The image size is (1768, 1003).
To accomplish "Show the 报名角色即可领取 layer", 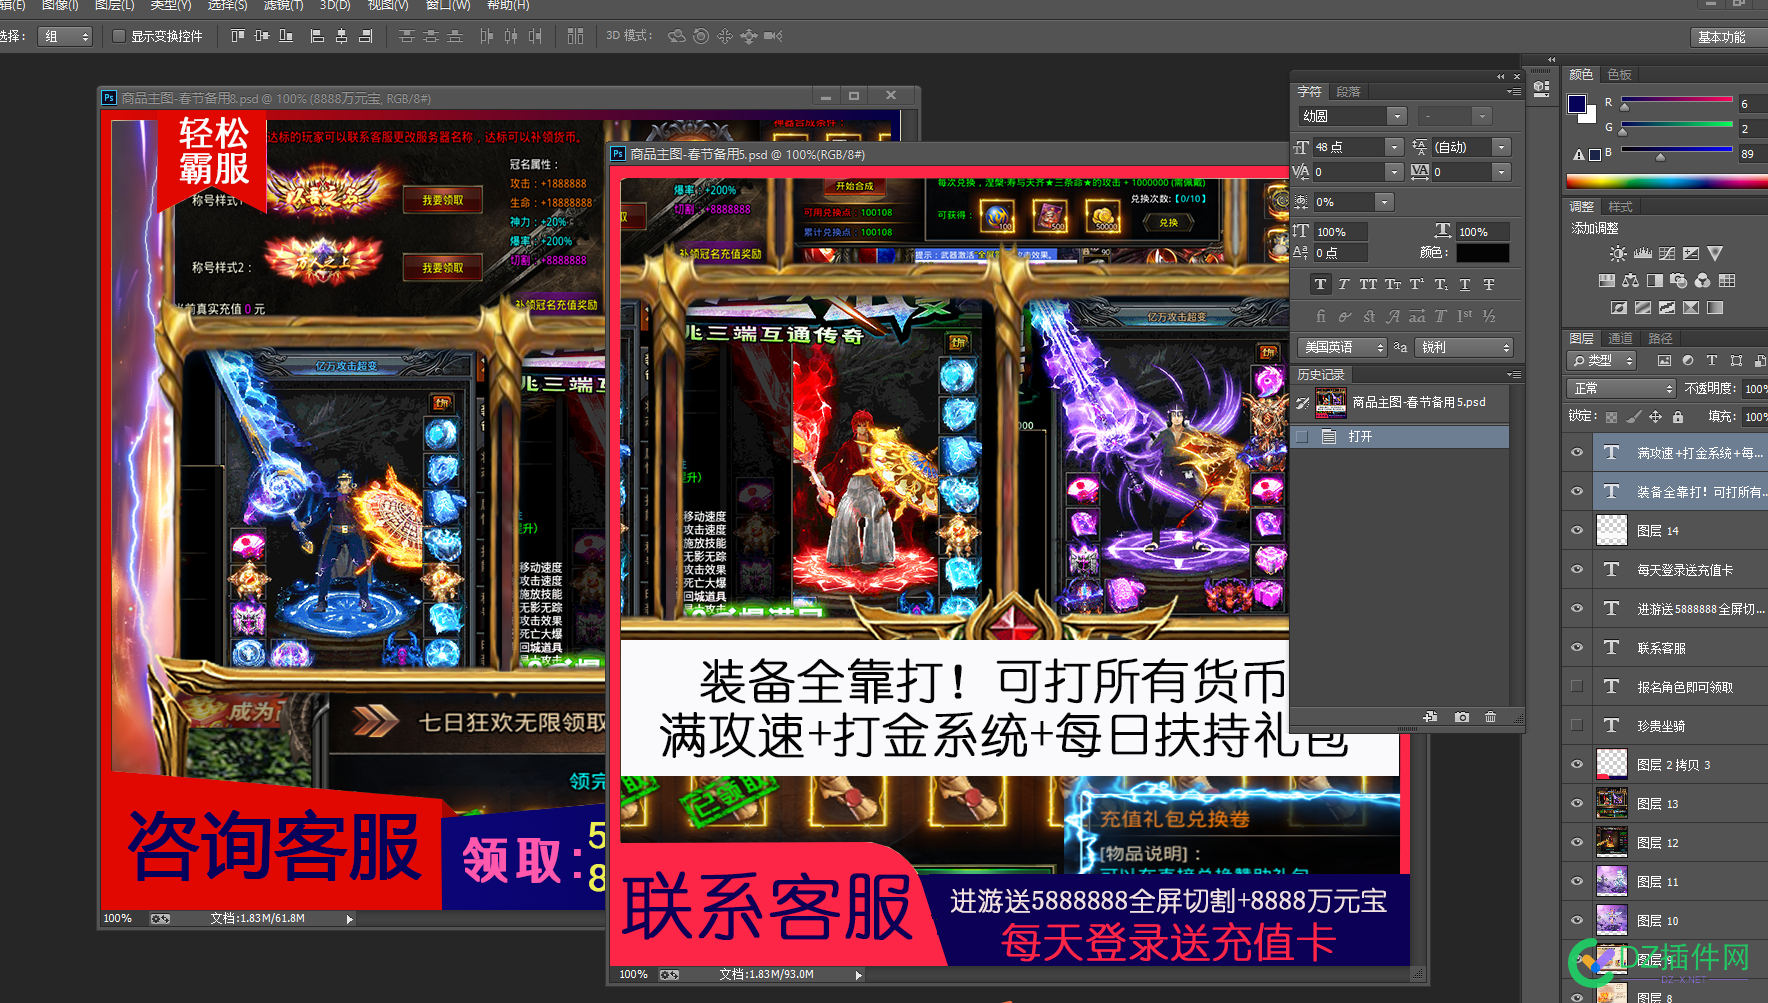I will [x=1577, y=686].
